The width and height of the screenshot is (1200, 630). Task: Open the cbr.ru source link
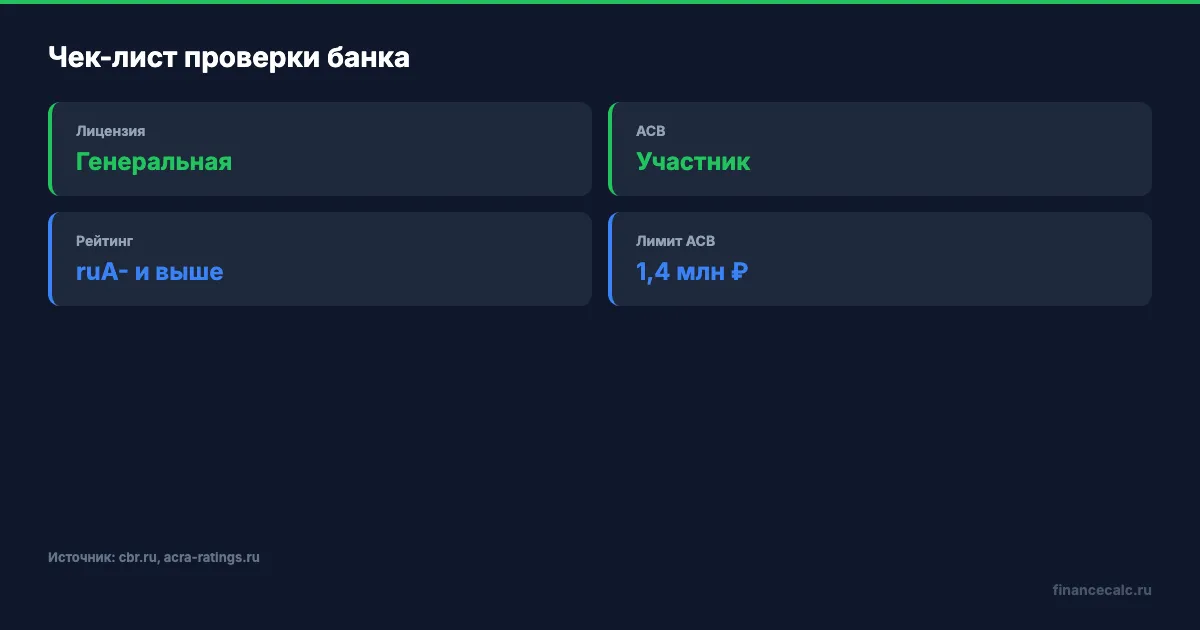click(x=138, y=557)
